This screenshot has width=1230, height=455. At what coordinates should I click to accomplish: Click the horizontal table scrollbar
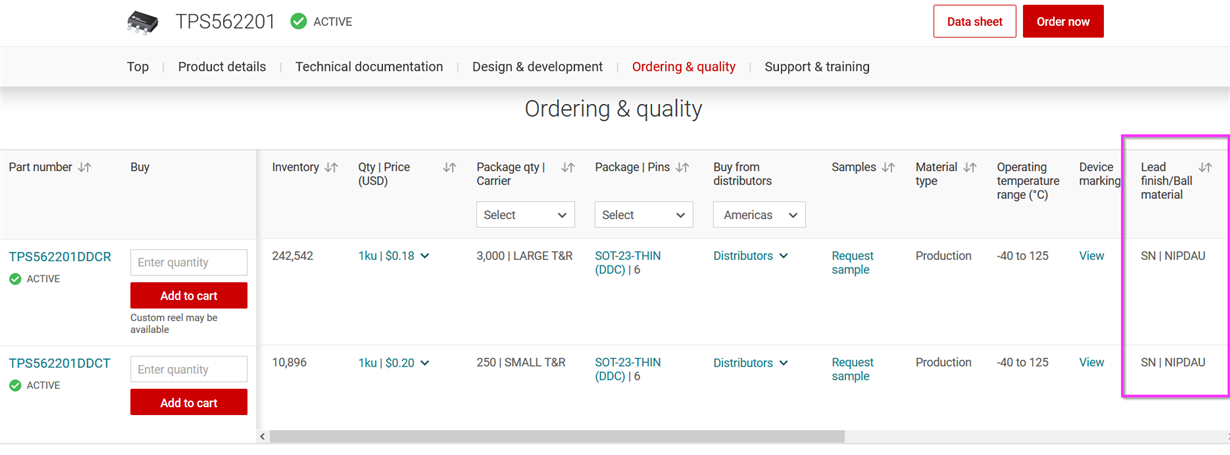point(557,437)
